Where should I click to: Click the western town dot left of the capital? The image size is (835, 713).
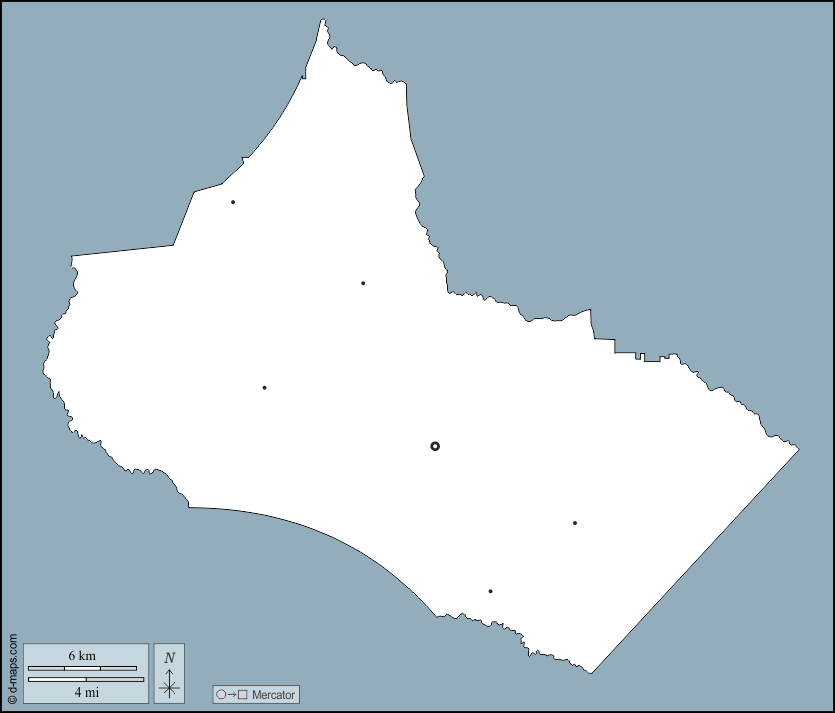point(264,387)
